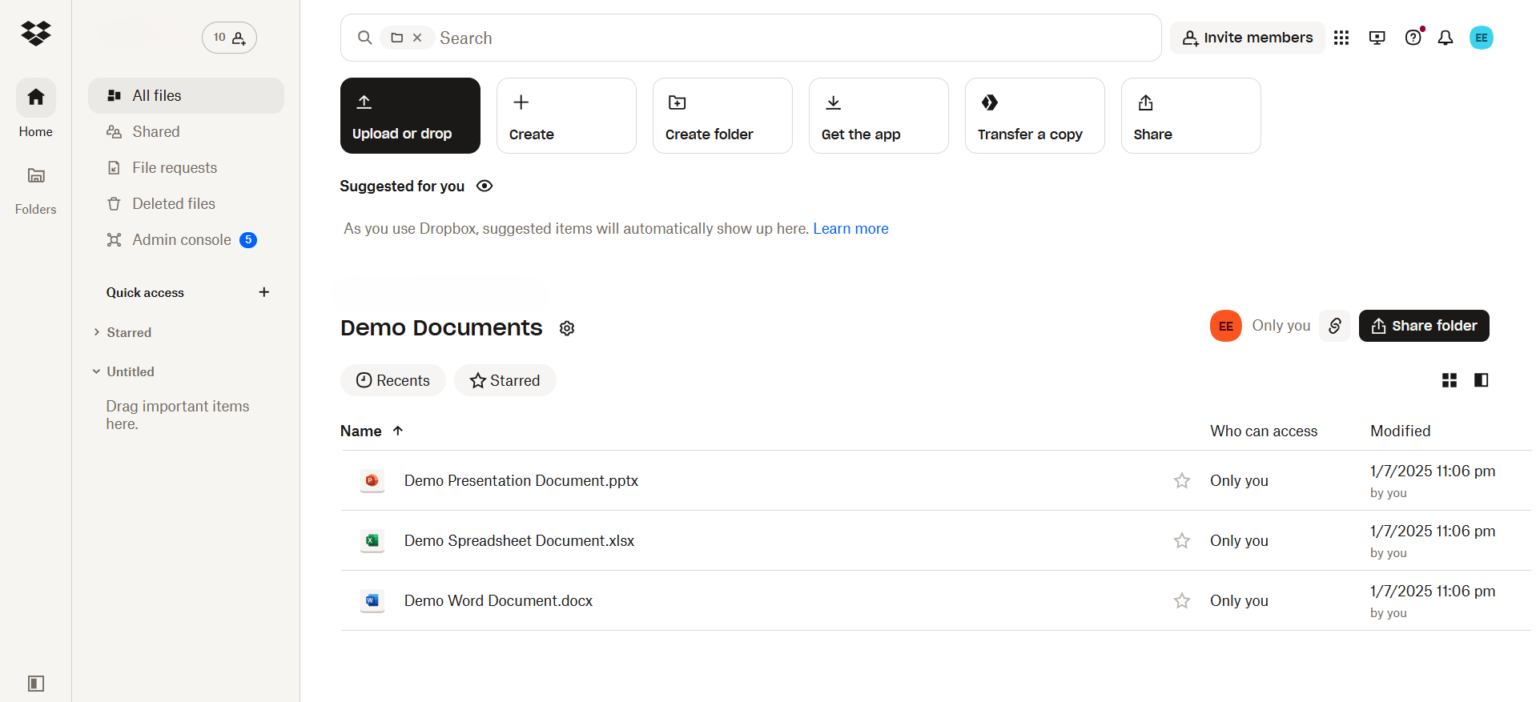Screen dimensions: 1536x702
Task: Select Deleted files in the sidebar
Action: pos(172,203)
